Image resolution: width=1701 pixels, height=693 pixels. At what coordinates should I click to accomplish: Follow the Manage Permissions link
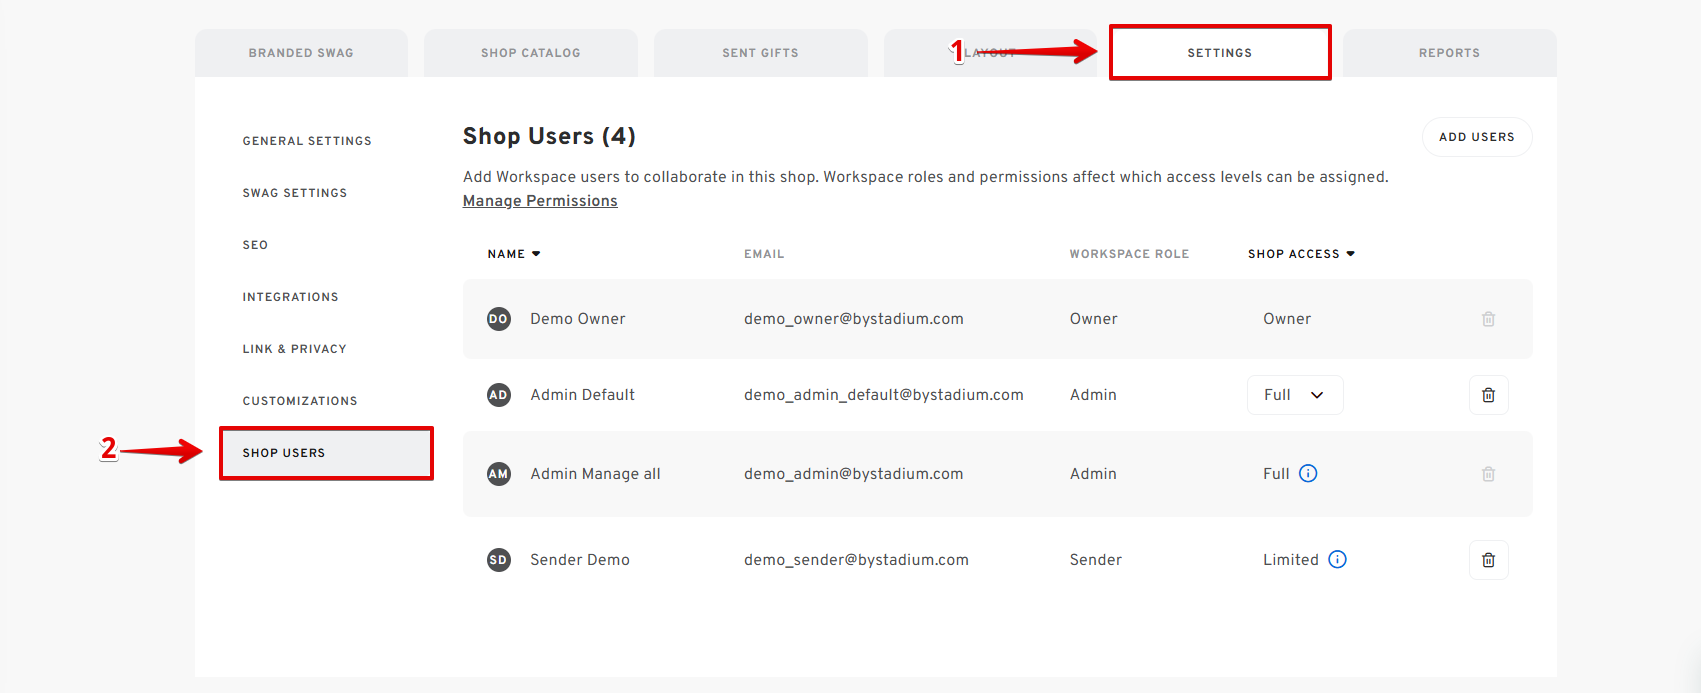pos(540,201)
